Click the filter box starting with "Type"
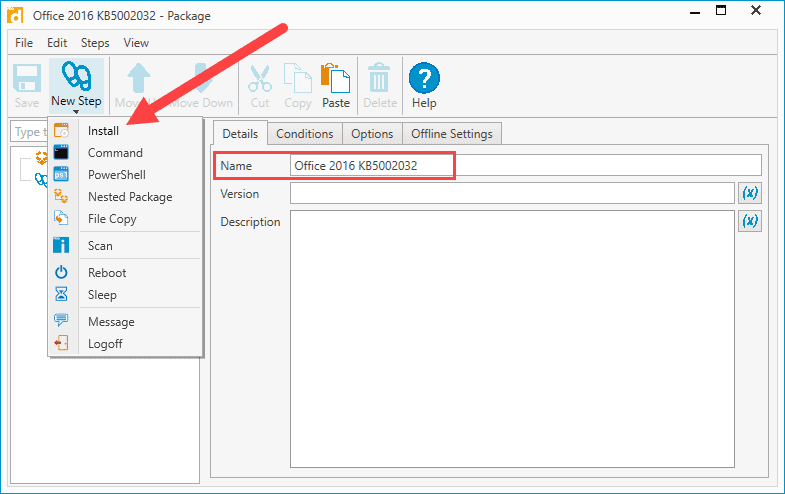 30,132
